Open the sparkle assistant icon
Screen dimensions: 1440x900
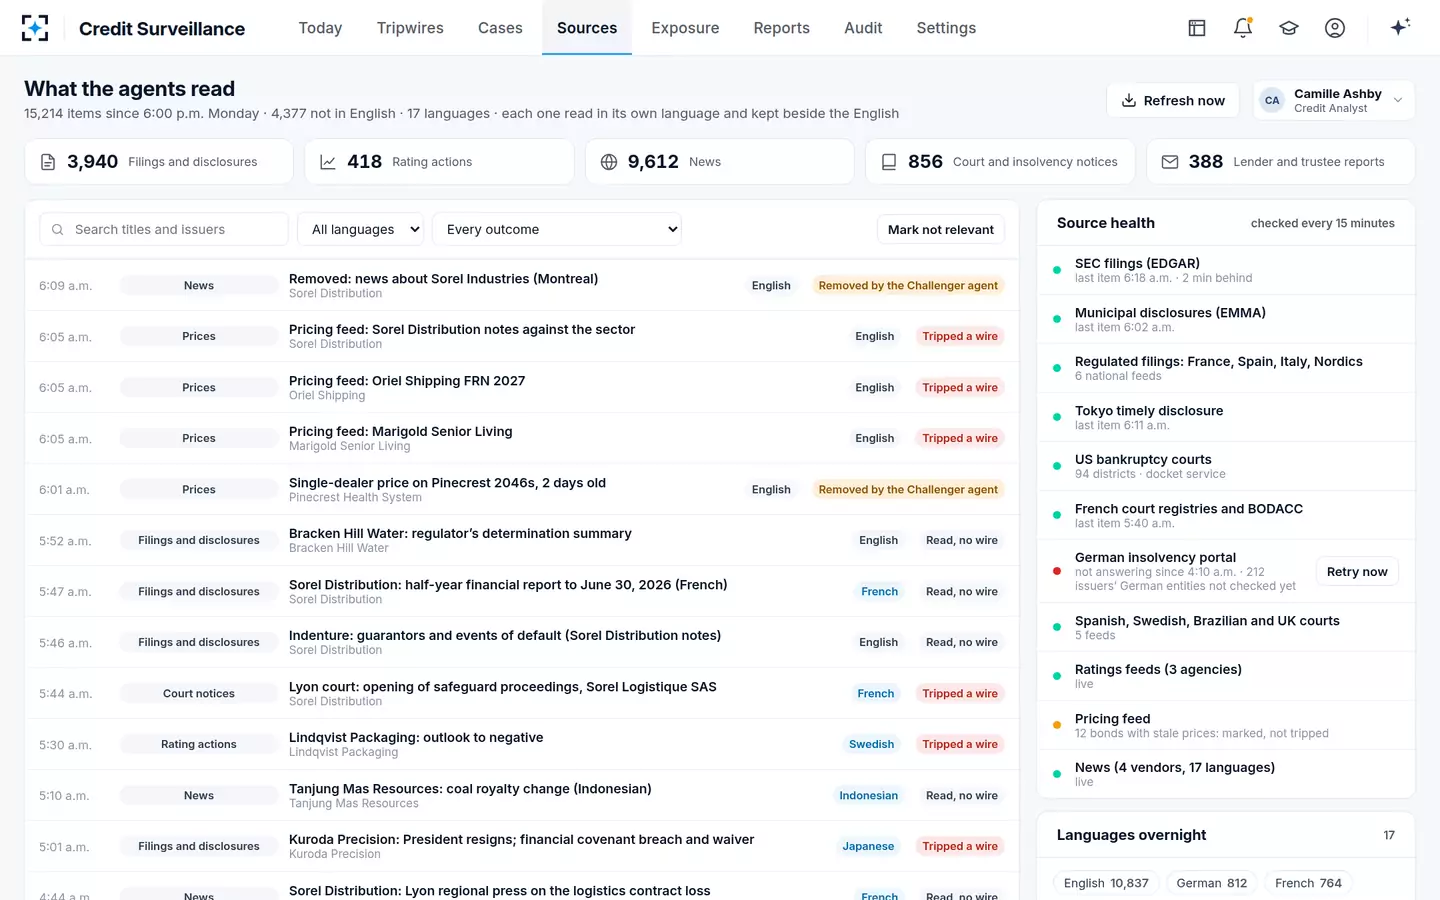pyautogui.click(x=1400, y=27)
